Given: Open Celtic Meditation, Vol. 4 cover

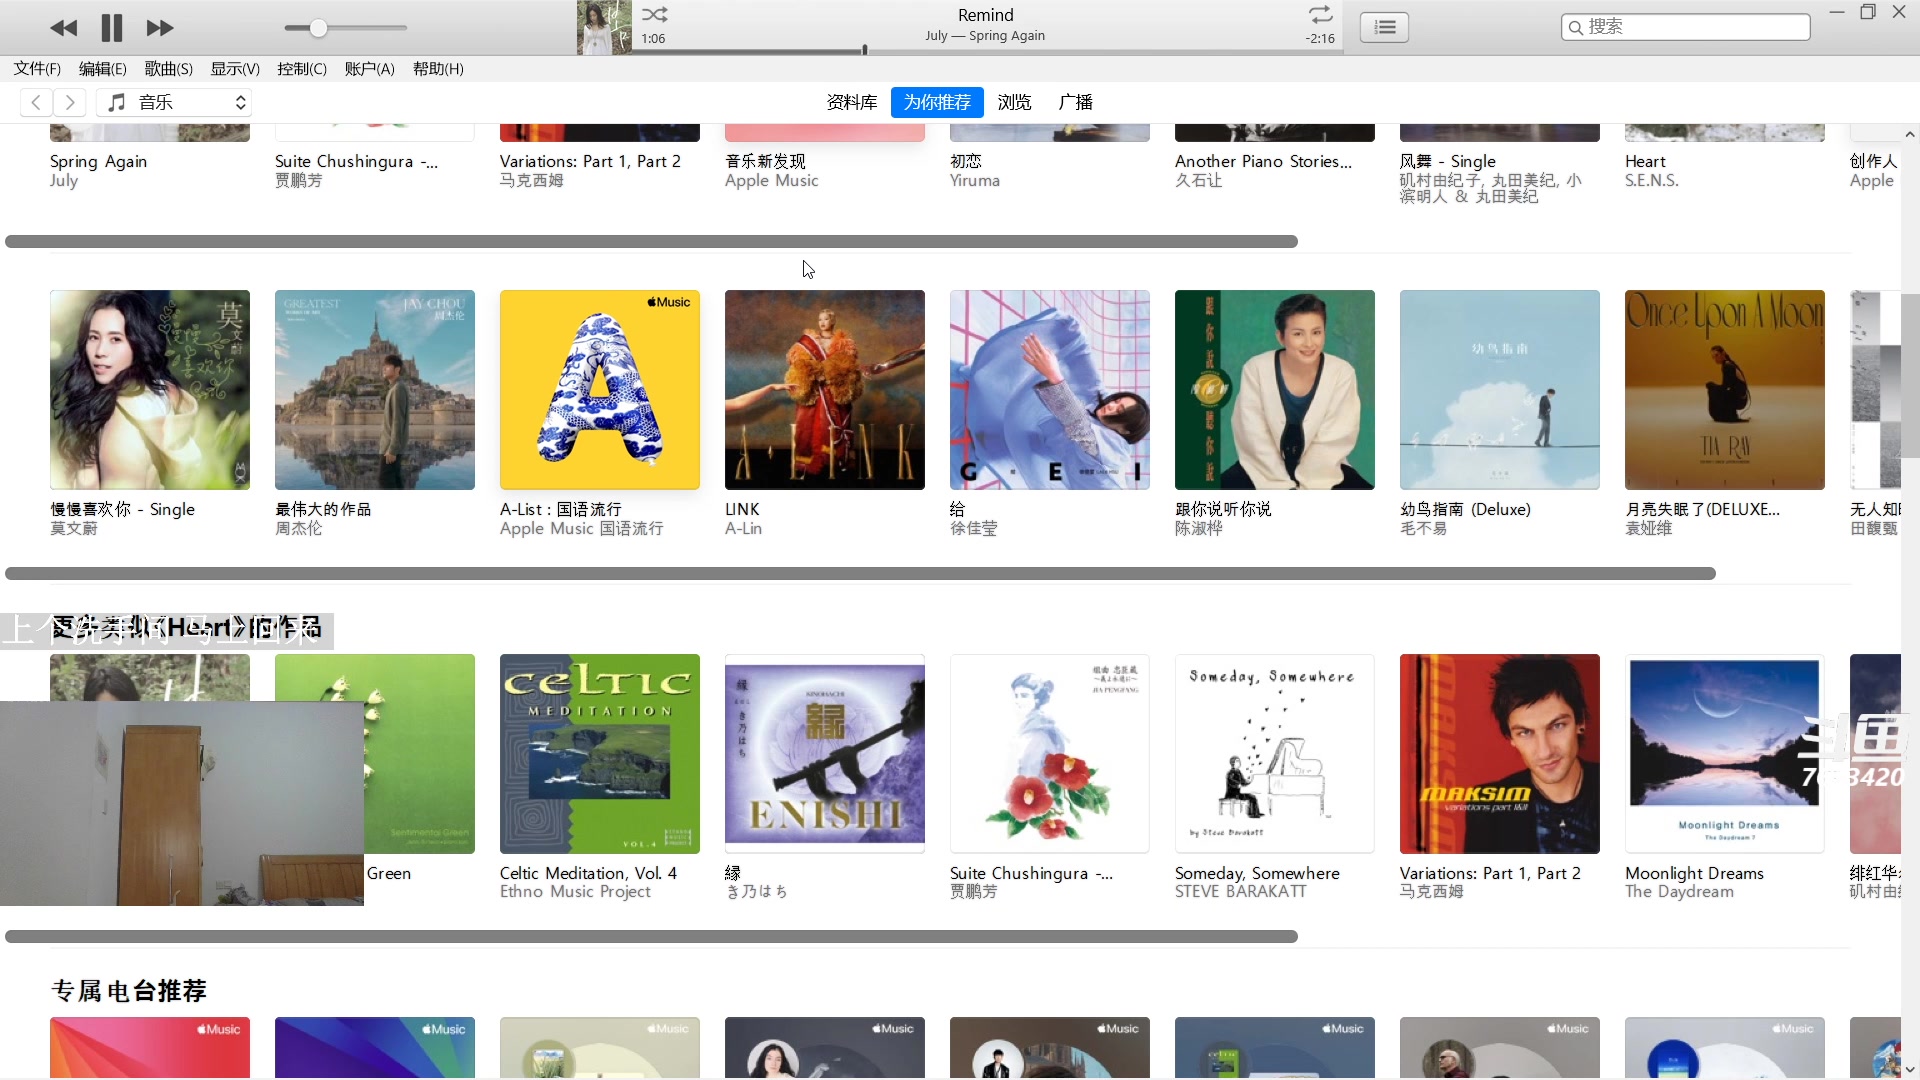Looking at the screenshot, I should 600,754.
